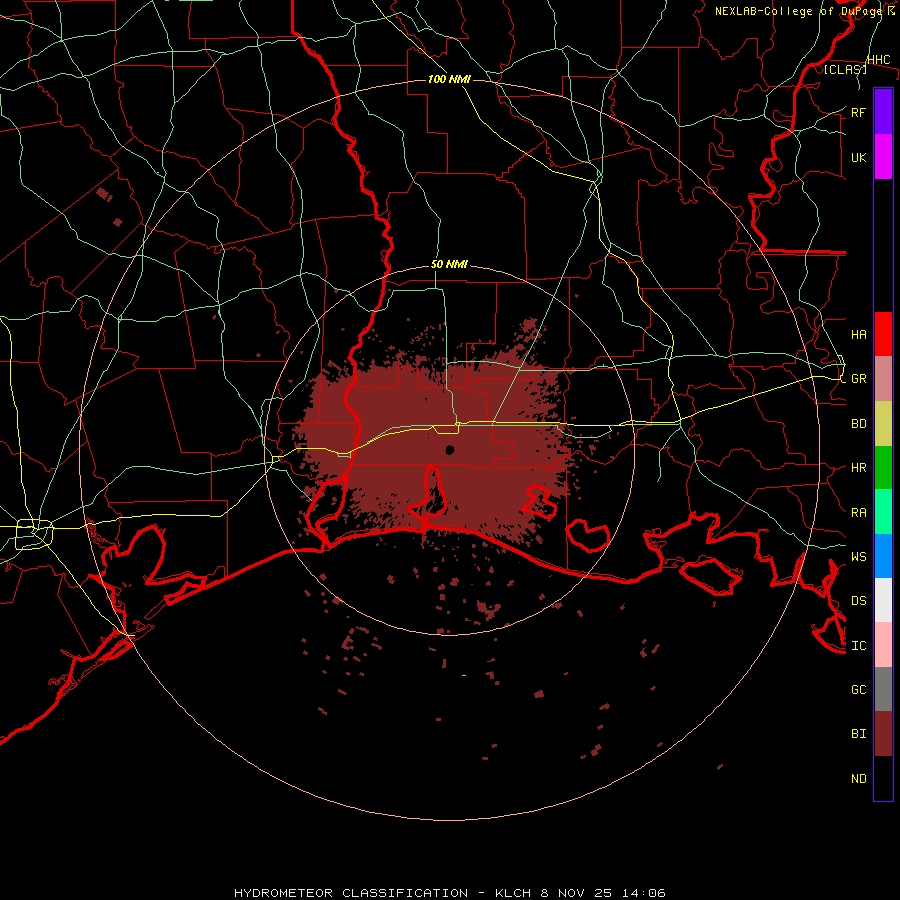The height and width of the screenshot is (900, 900).
Task: Click the UK magenta legend swatch
Action: [x=883, y=157]
